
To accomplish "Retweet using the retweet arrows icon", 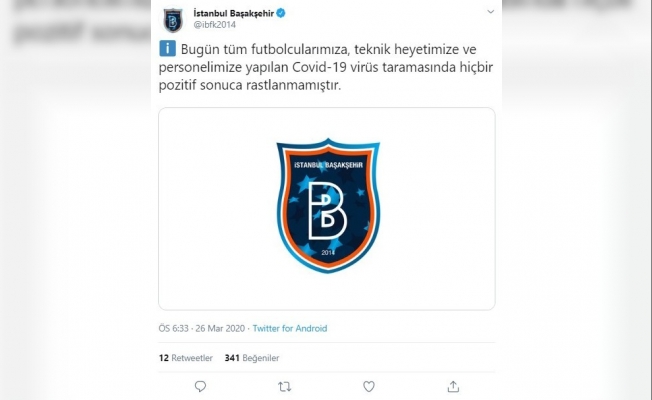I will pos(284,387).
